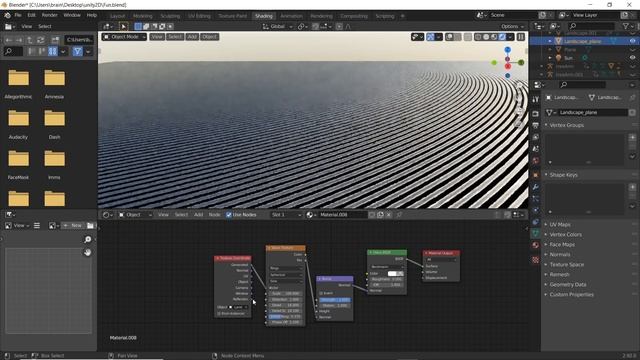Switch to material preview shading
Screen dimensions: 640x360
[494, 37]
